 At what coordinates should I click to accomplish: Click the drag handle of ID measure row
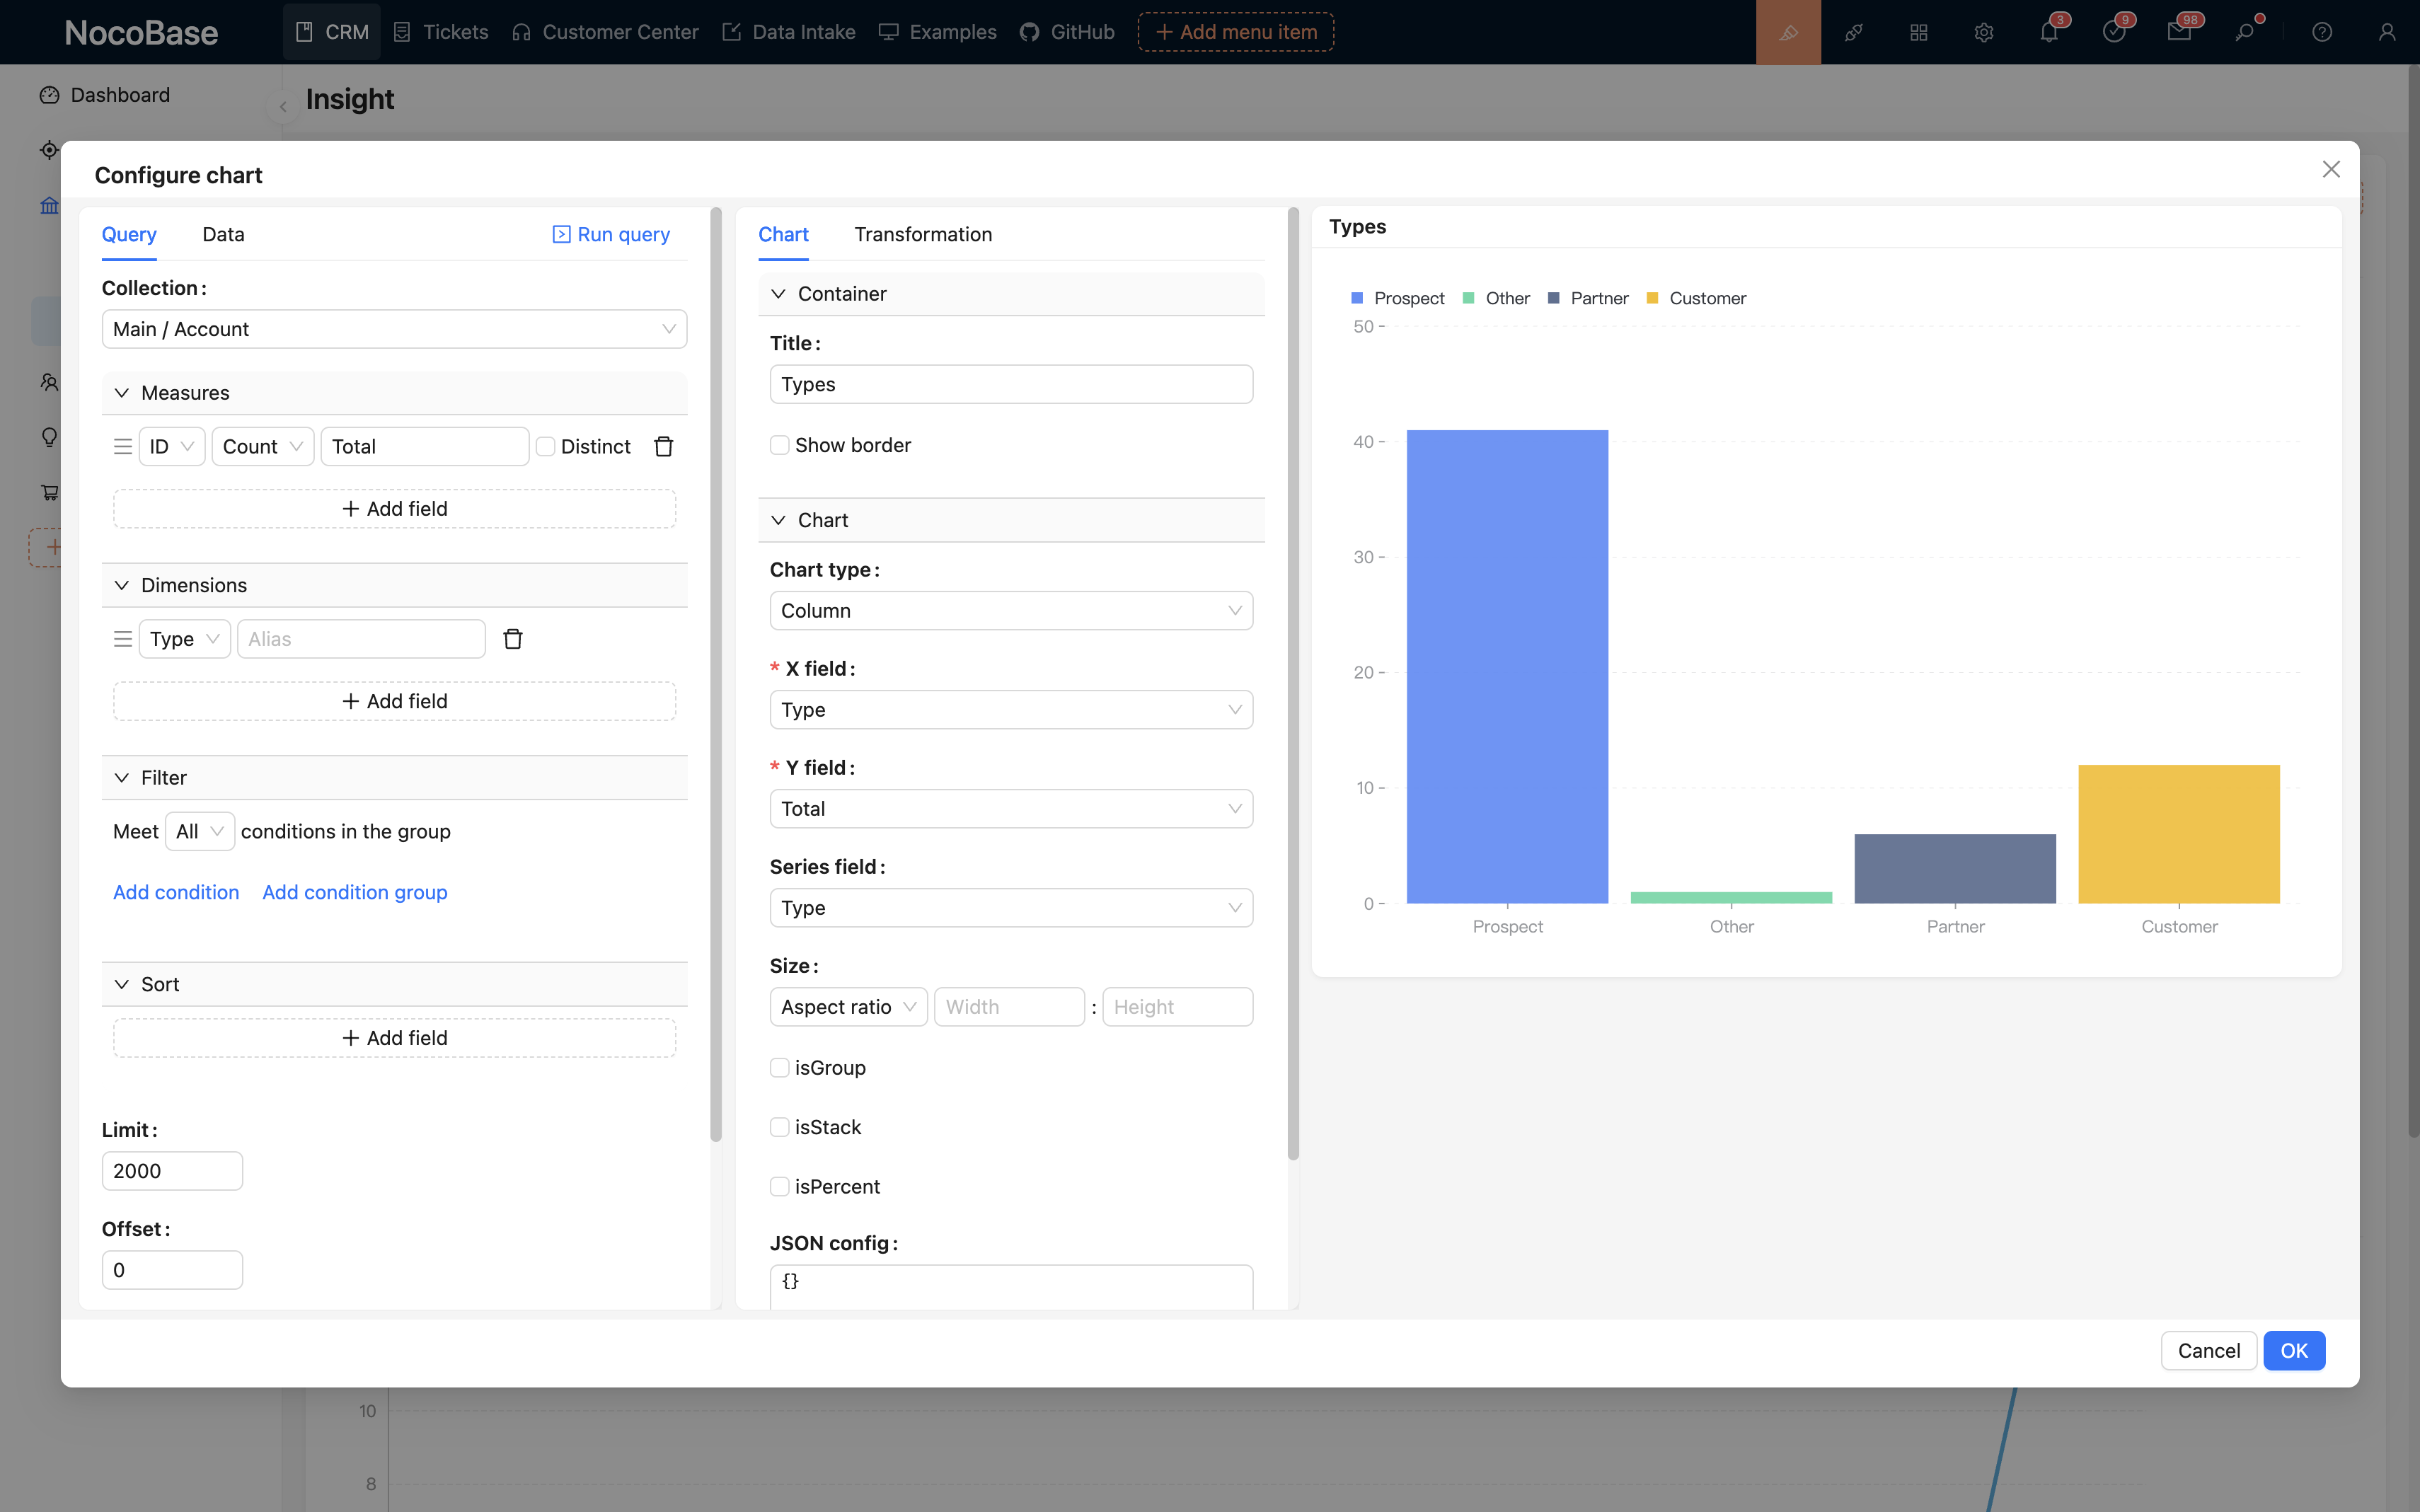tap(123, 446)
